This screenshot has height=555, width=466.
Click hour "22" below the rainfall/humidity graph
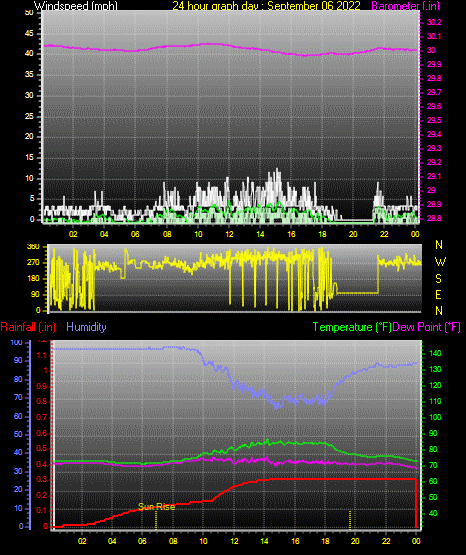[386, 541]
